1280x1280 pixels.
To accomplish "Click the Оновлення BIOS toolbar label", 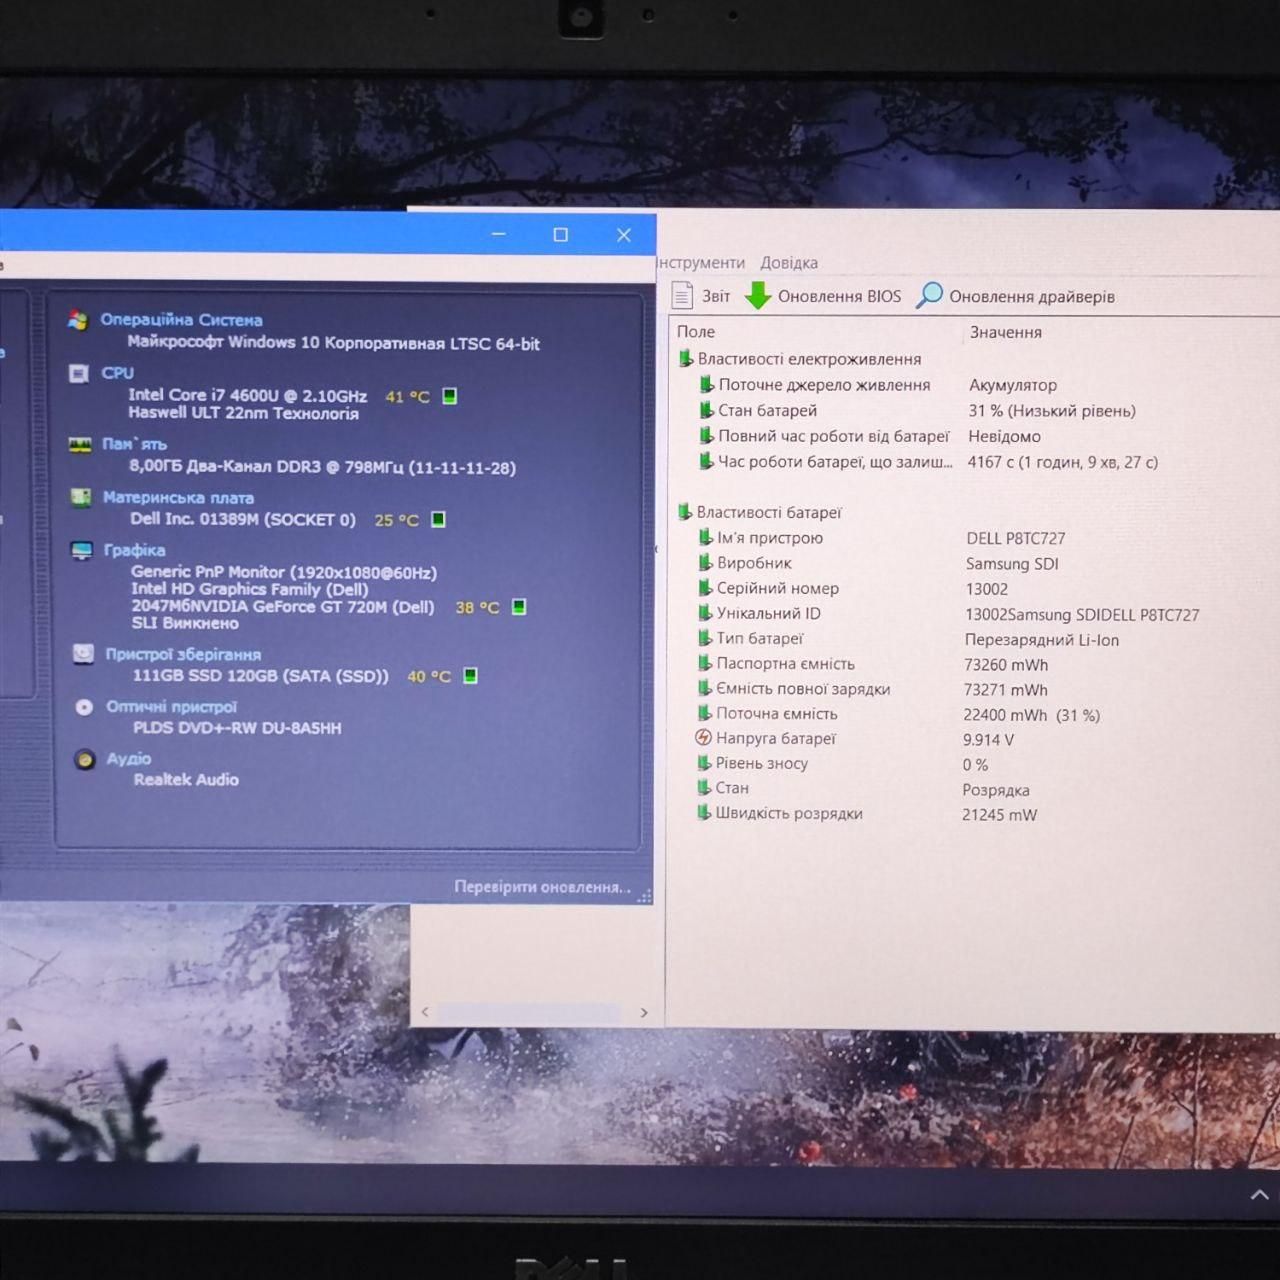I will (x=839, y=296).
